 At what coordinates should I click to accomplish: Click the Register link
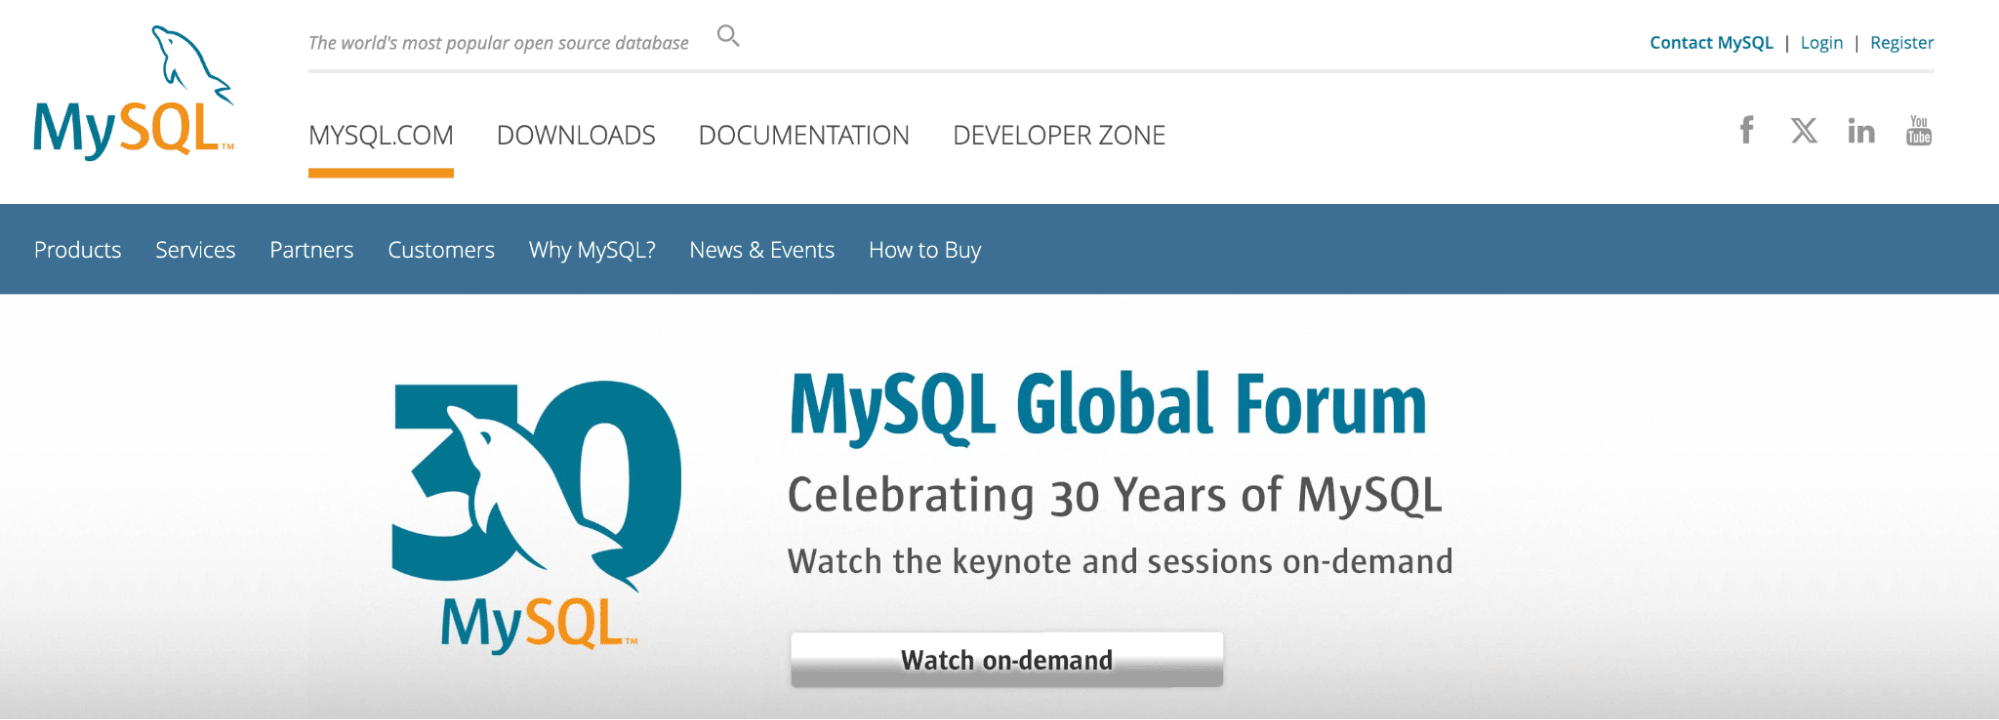[x=1902, y=43]
